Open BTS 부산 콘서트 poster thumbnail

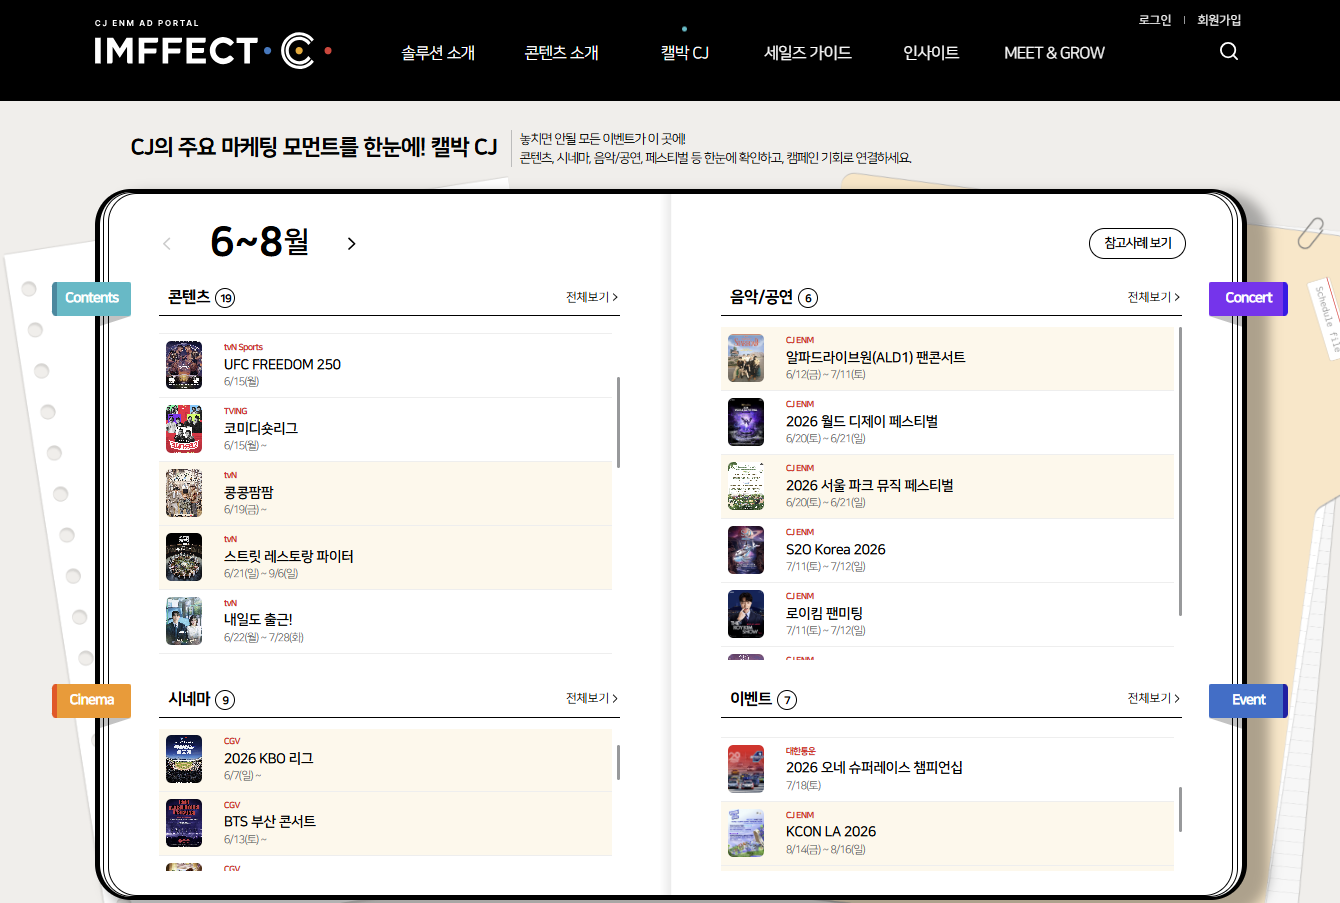click(x=184, y=823)
